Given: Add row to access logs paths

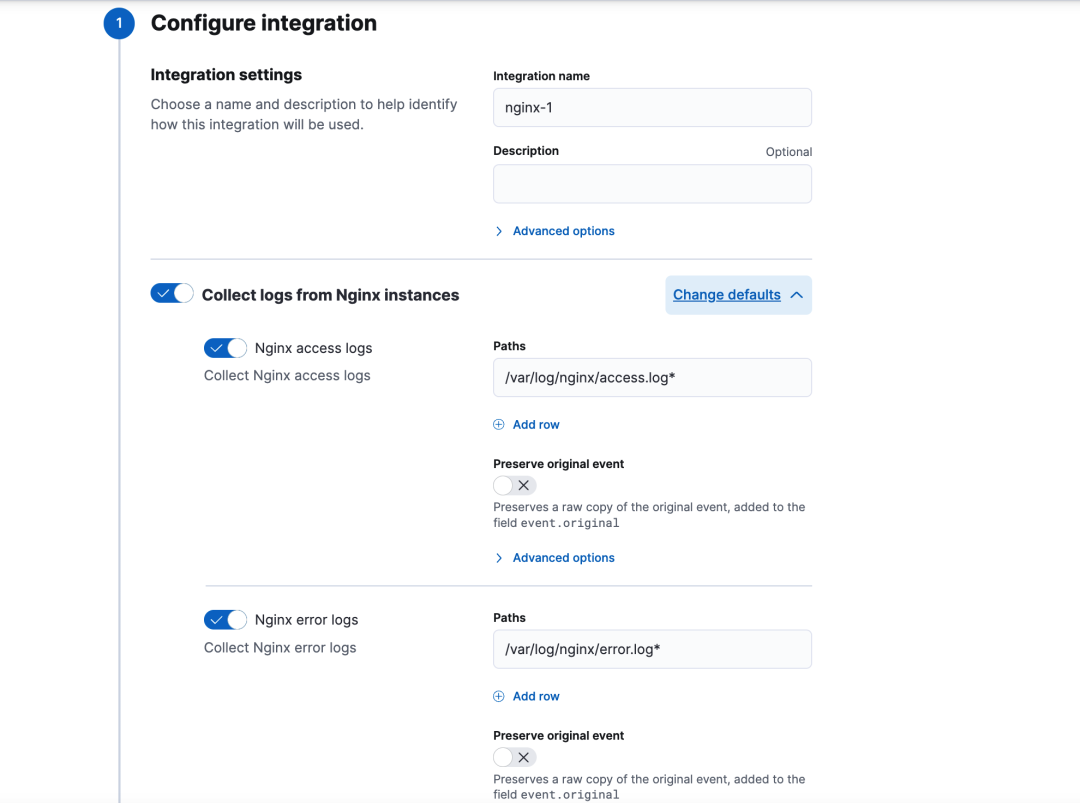Looking at the screenshot, I should click(535, 425).
